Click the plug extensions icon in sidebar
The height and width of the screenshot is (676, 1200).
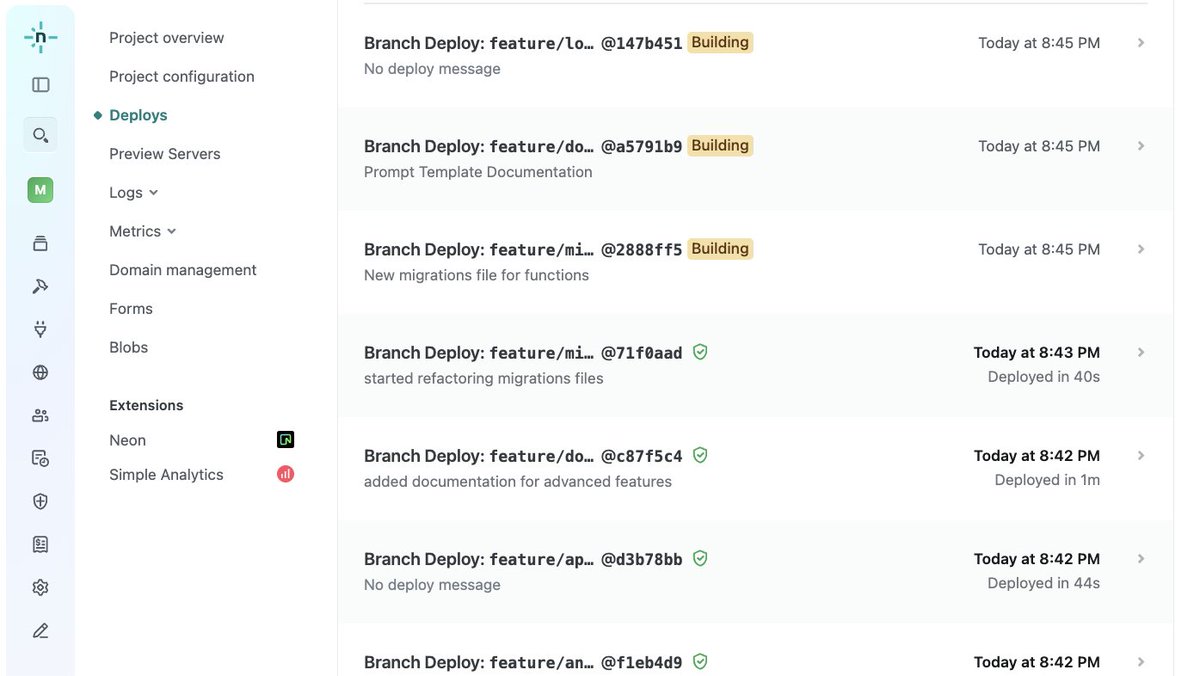pos(40,329)
